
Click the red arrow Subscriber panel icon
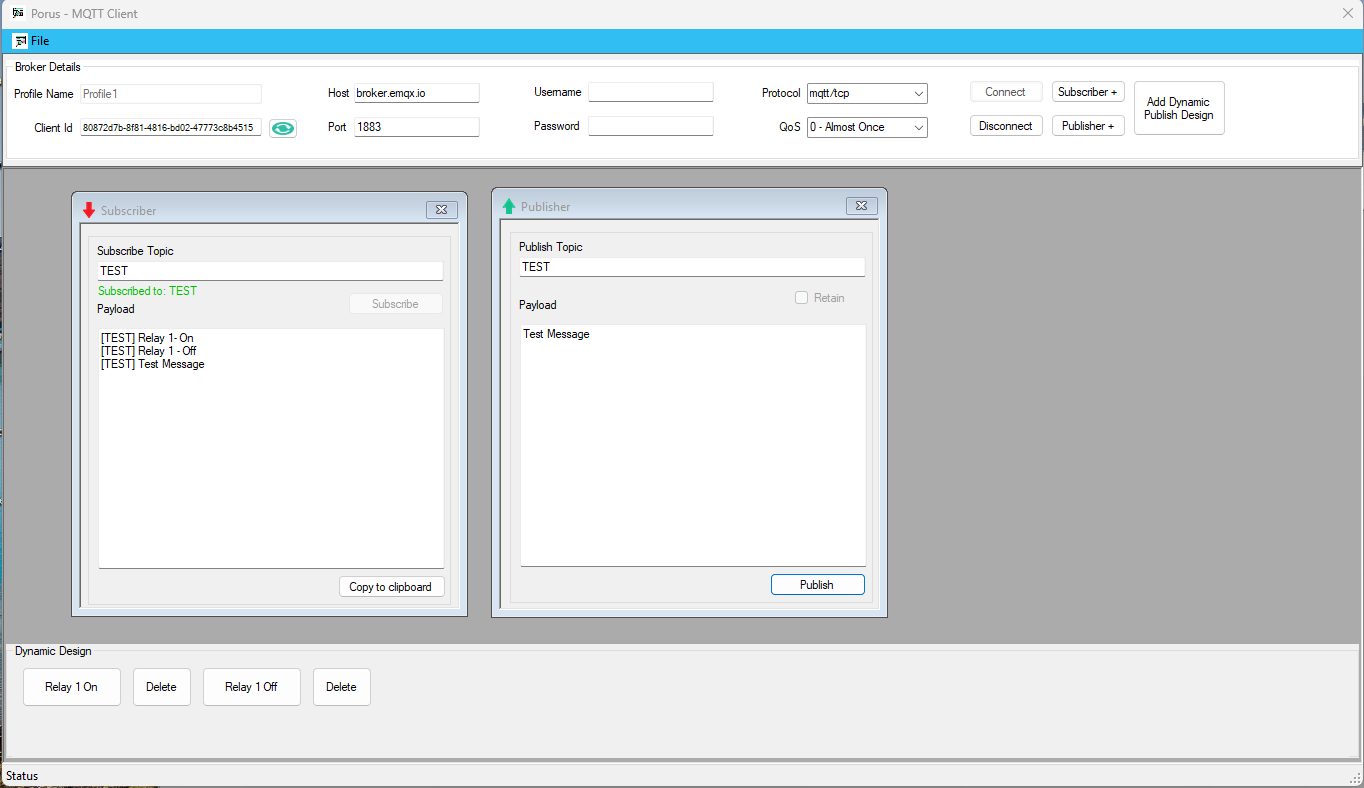pos(89,210)
